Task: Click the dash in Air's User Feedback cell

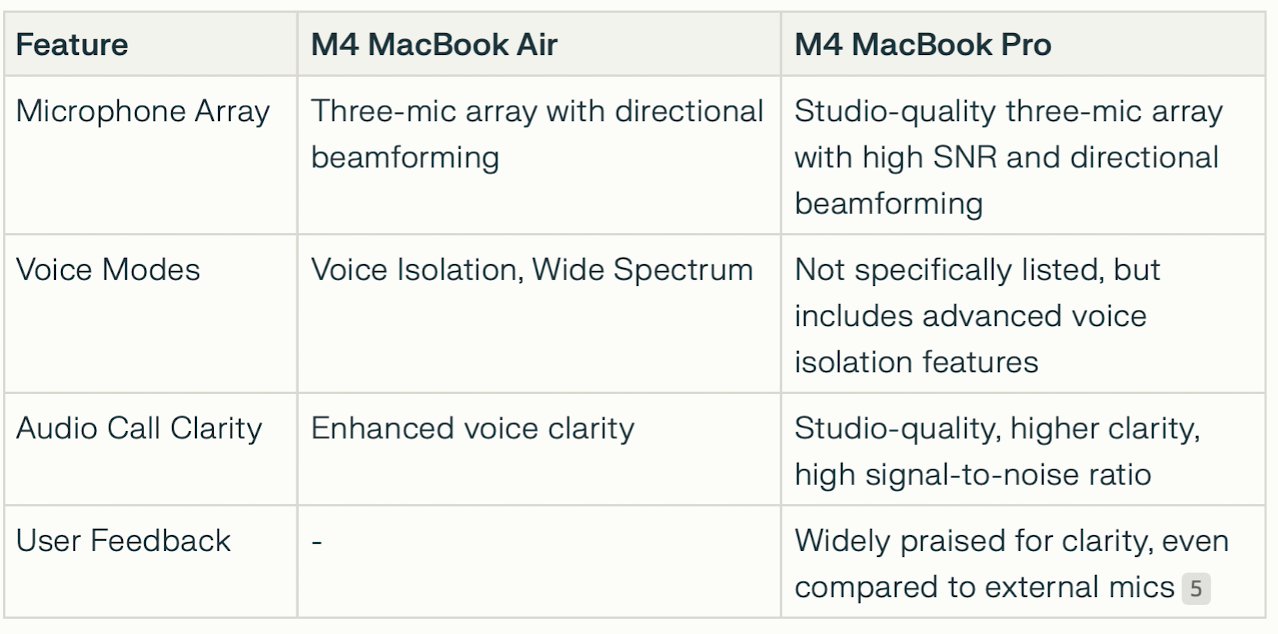Action: 316,541
